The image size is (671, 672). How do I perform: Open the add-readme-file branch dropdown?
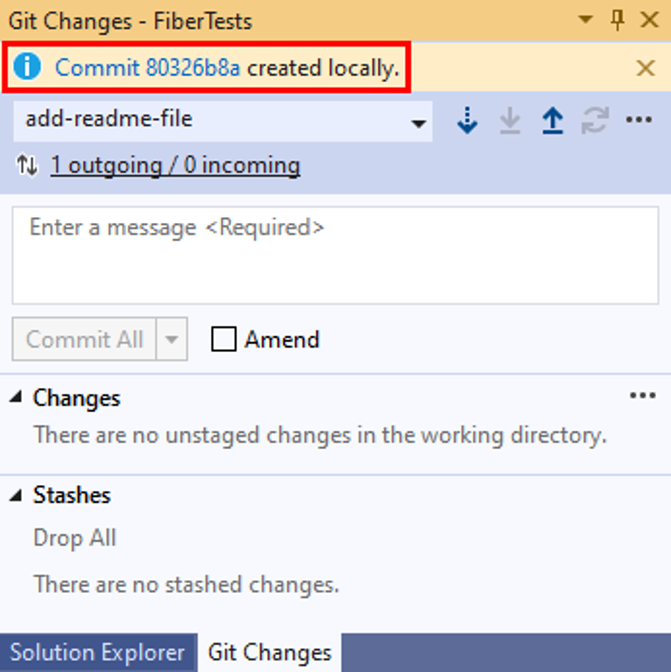(223, 121)
